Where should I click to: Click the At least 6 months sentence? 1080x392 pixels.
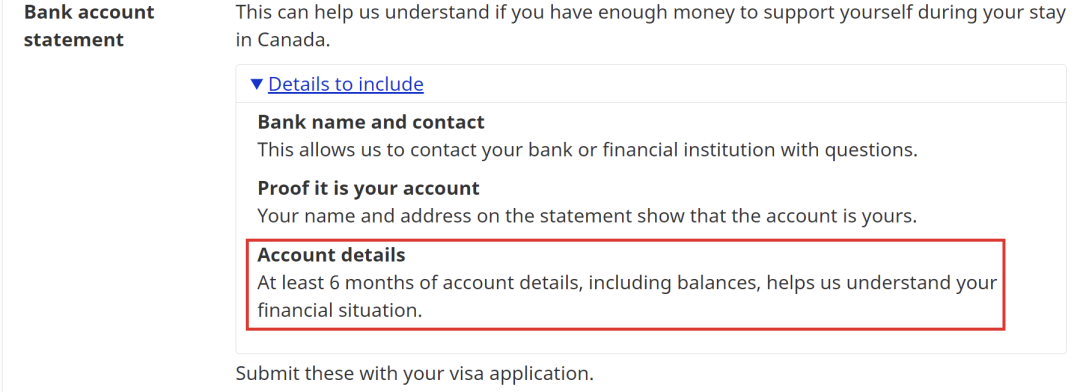coord(627,296)
